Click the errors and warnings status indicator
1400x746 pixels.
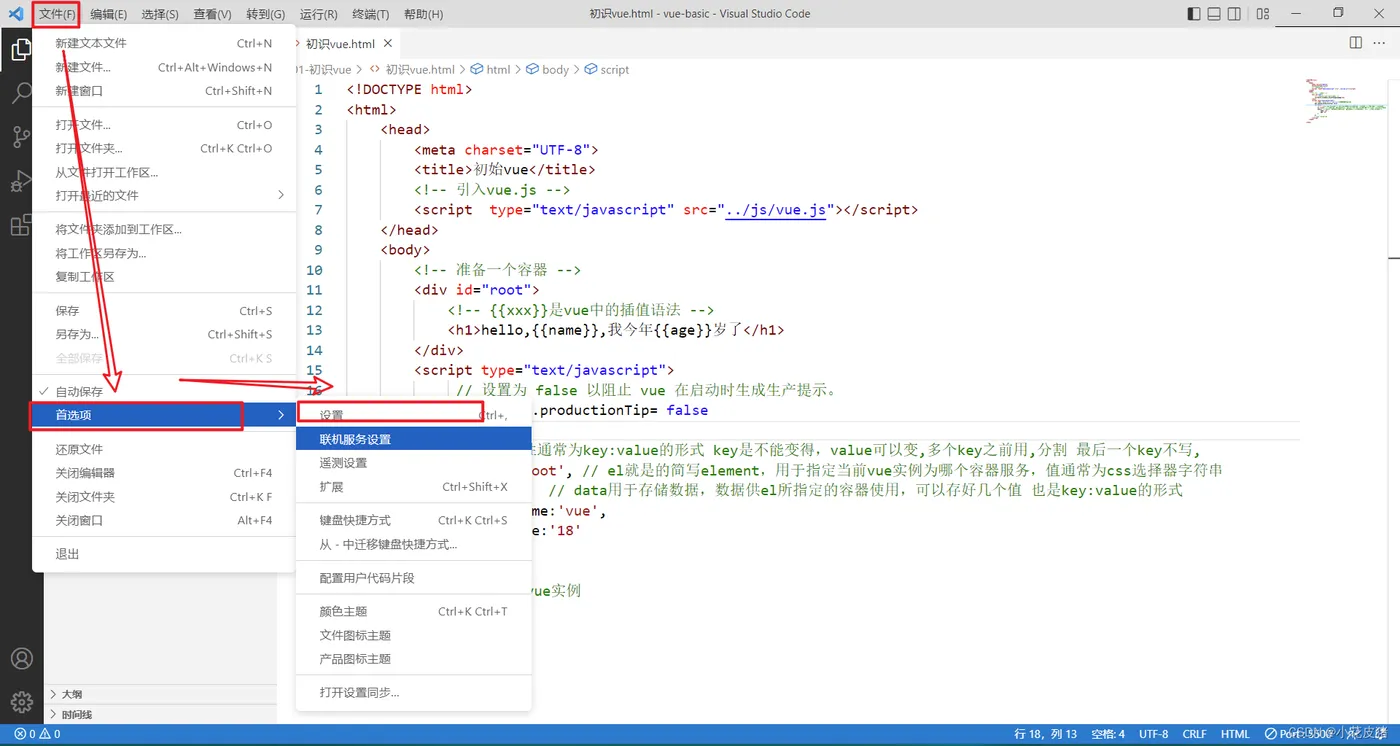point(37,734)
